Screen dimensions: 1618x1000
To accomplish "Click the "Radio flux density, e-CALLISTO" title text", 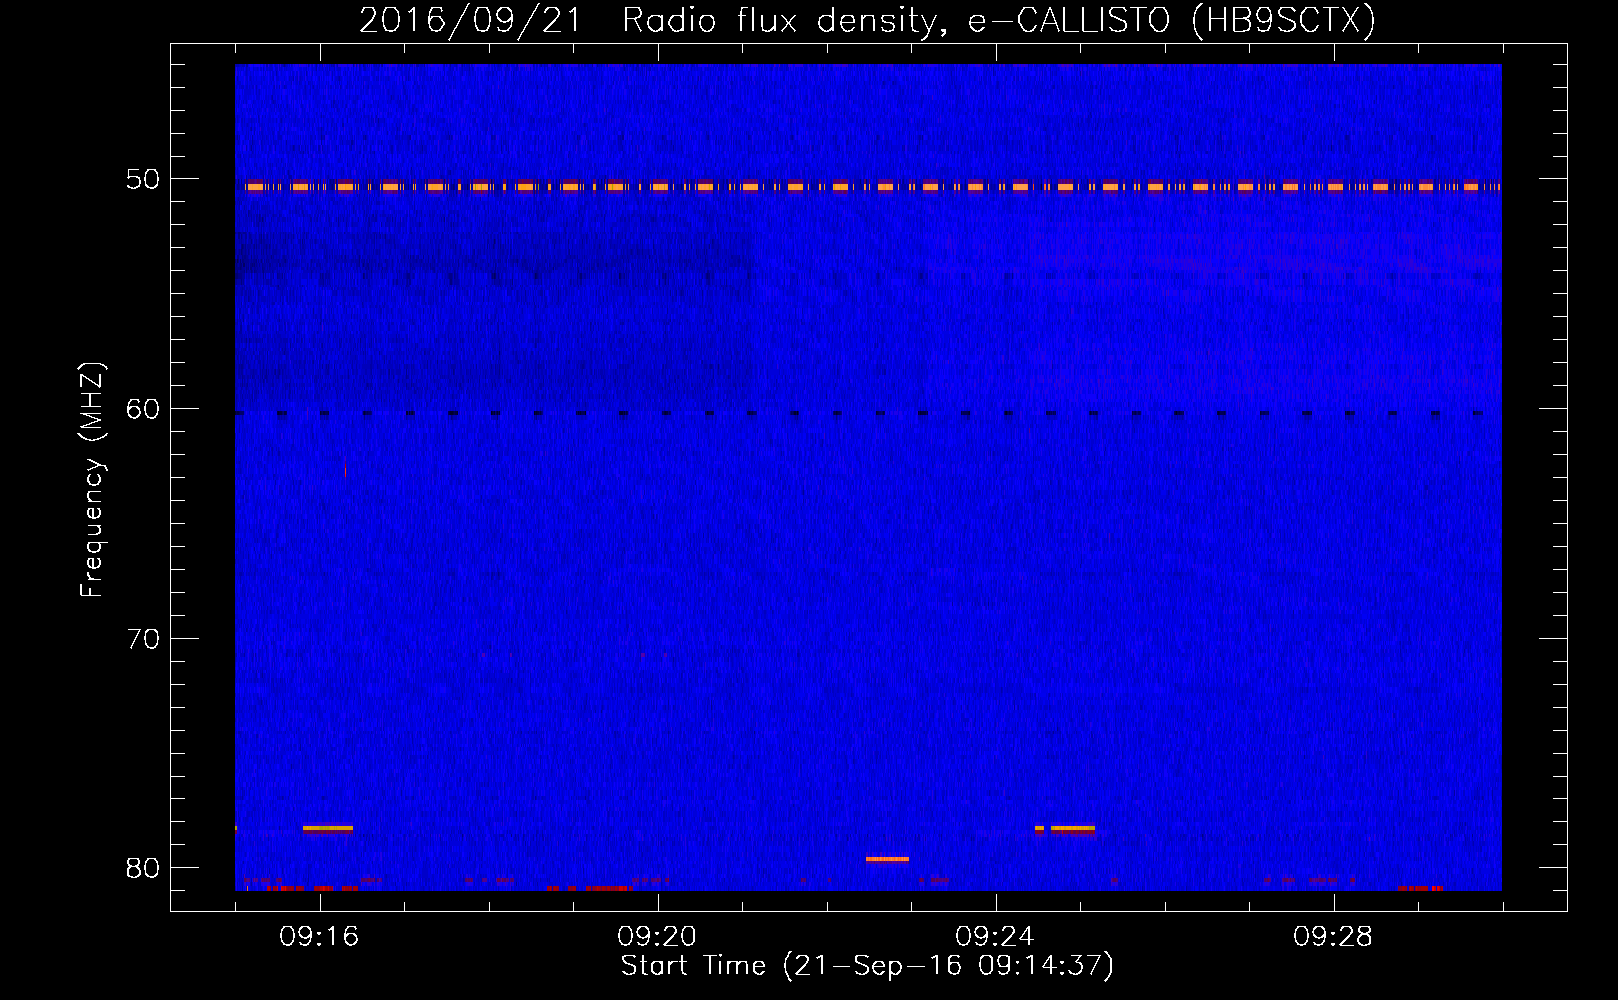I will pos(896,21).
